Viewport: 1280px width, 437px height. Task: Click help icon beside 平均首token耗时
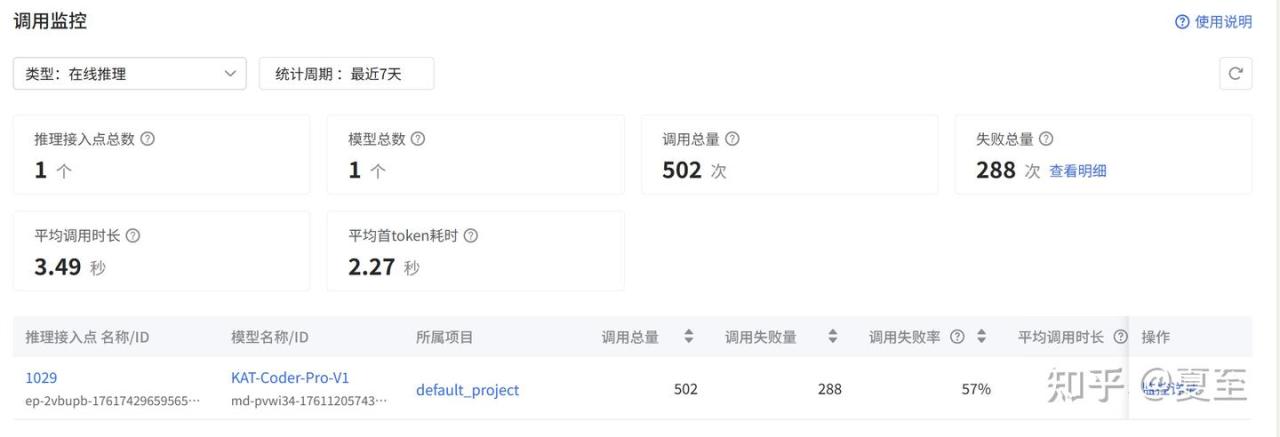(x=470, y=235)
